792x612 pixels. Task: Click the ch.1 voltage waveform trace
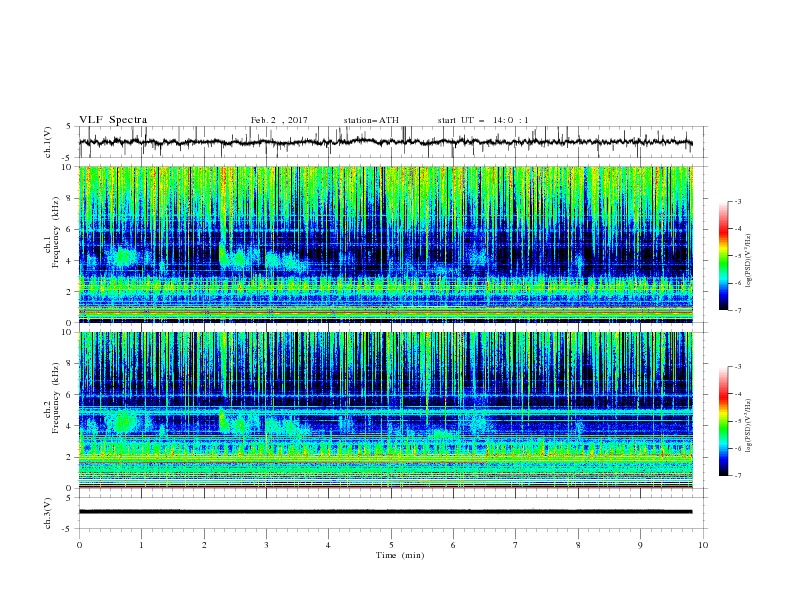coord(385,142)
